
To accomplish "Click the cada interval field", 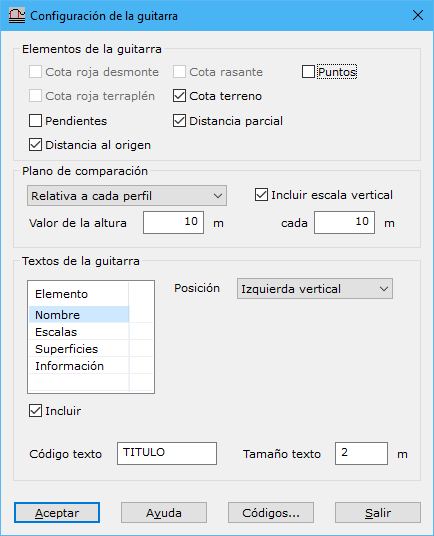I will tap(344, 222).
